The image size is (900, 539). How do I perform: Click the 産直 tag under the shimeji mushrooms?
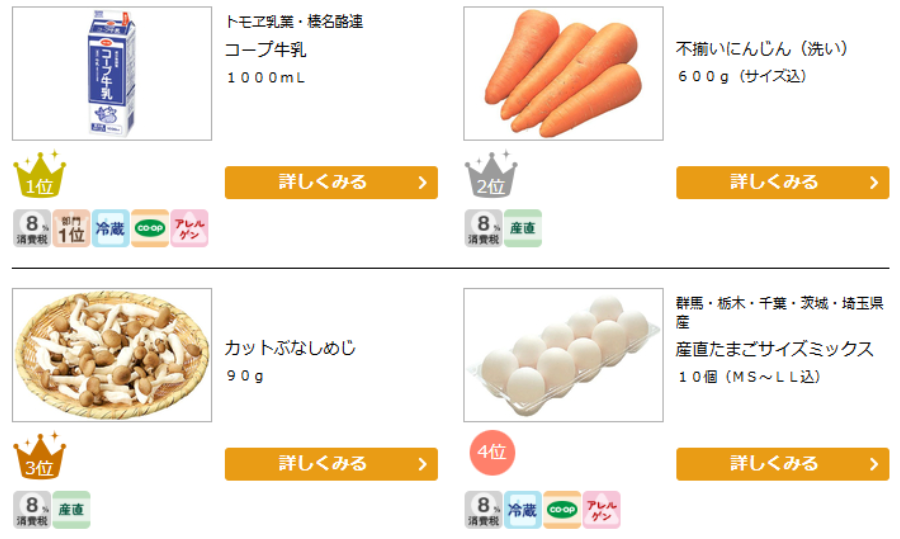[x=71, y=510]
